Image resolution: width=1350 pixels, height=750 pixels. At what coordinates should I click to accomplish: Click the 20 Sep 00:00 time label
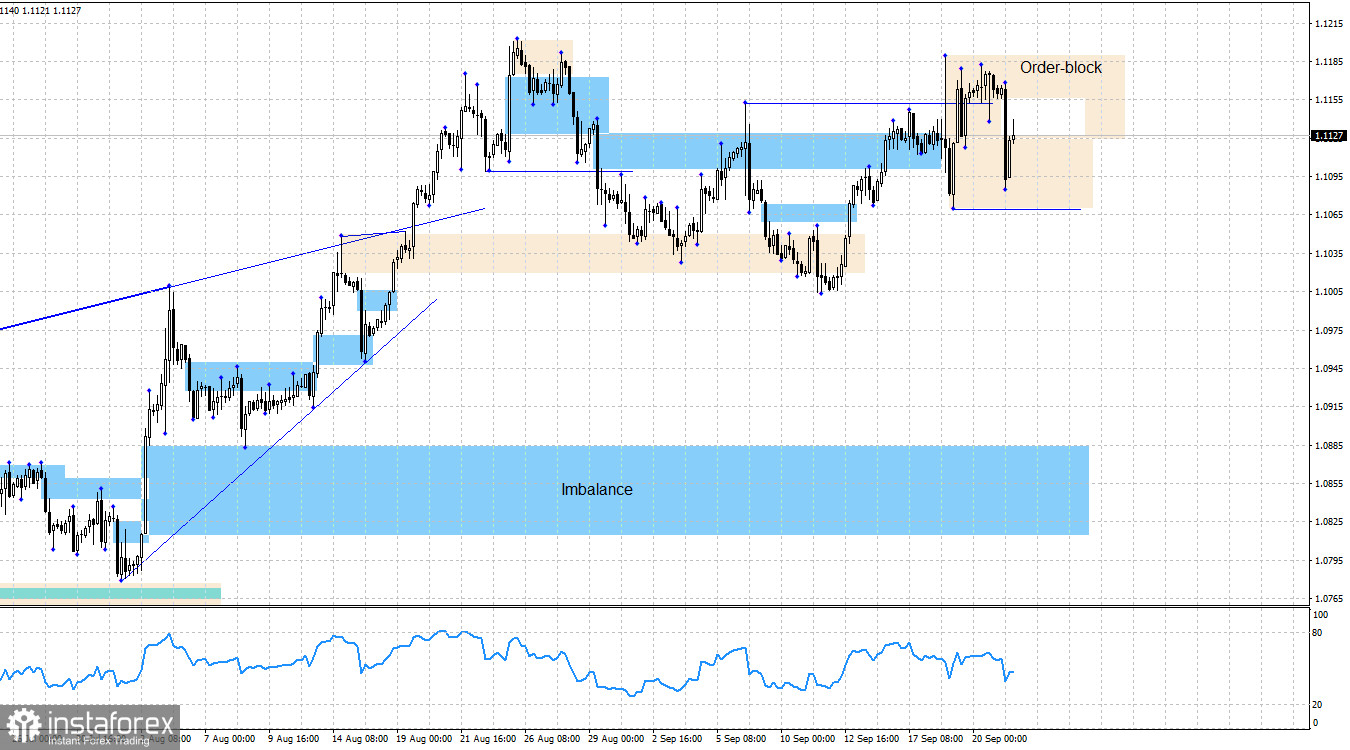[x=999, y=739]
